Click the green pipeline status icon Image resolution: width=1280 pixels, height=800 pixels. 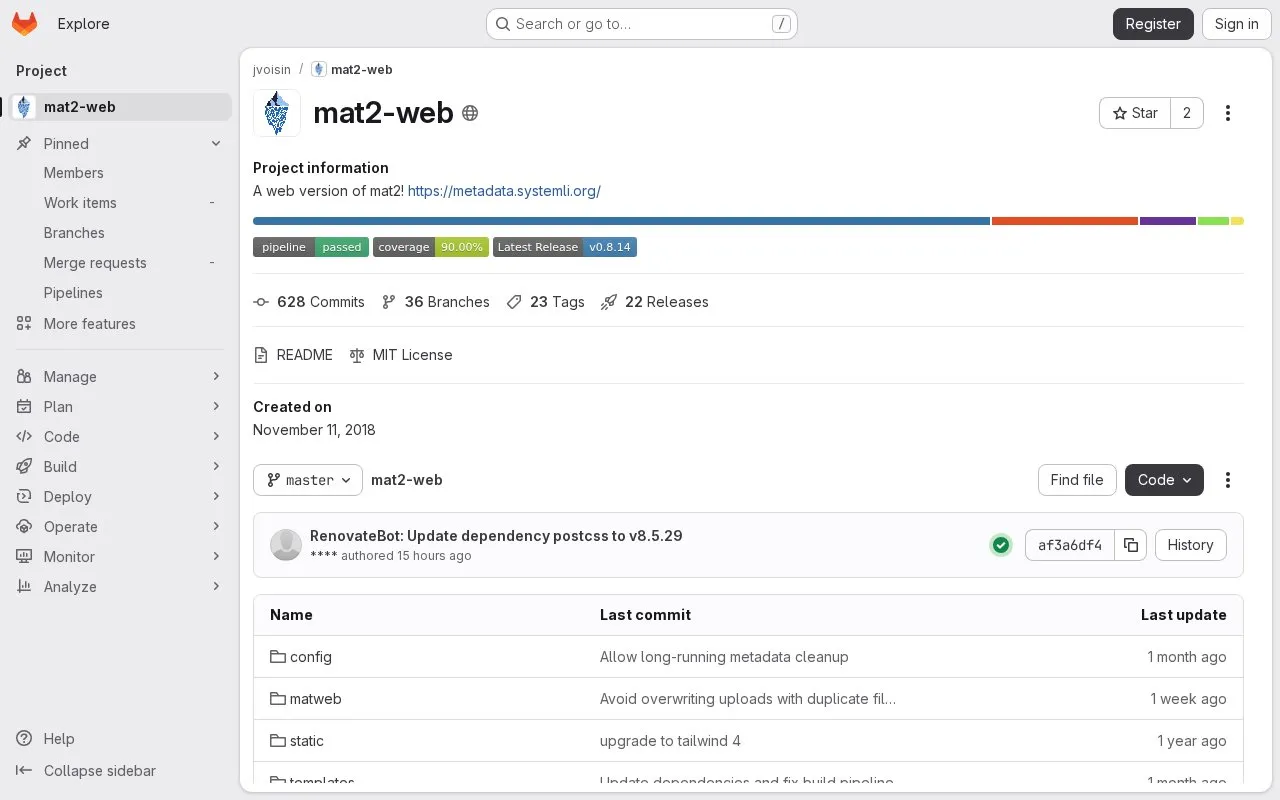point(1001,545)
